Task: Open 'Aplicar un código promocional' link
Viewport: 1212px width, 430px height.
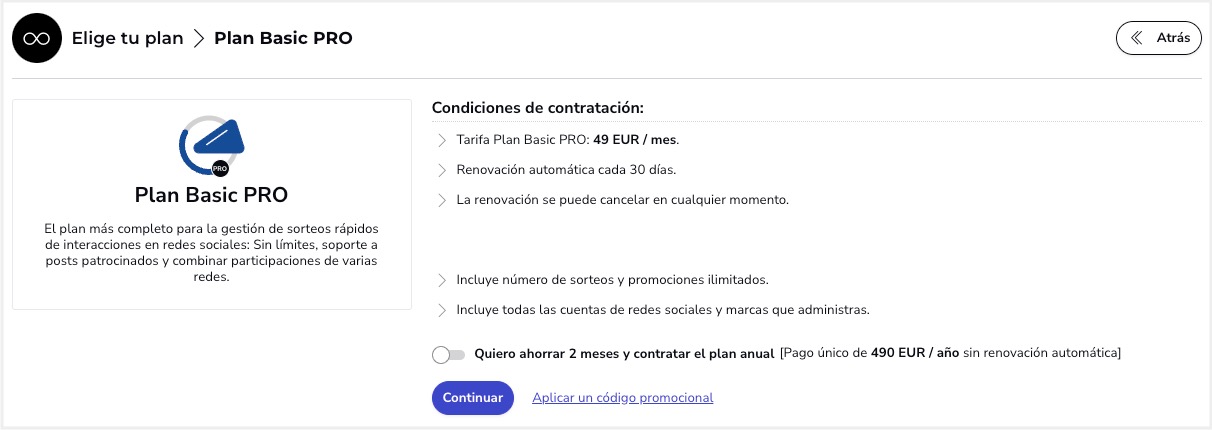Action: pyautogui.click(x=622, y=397)
